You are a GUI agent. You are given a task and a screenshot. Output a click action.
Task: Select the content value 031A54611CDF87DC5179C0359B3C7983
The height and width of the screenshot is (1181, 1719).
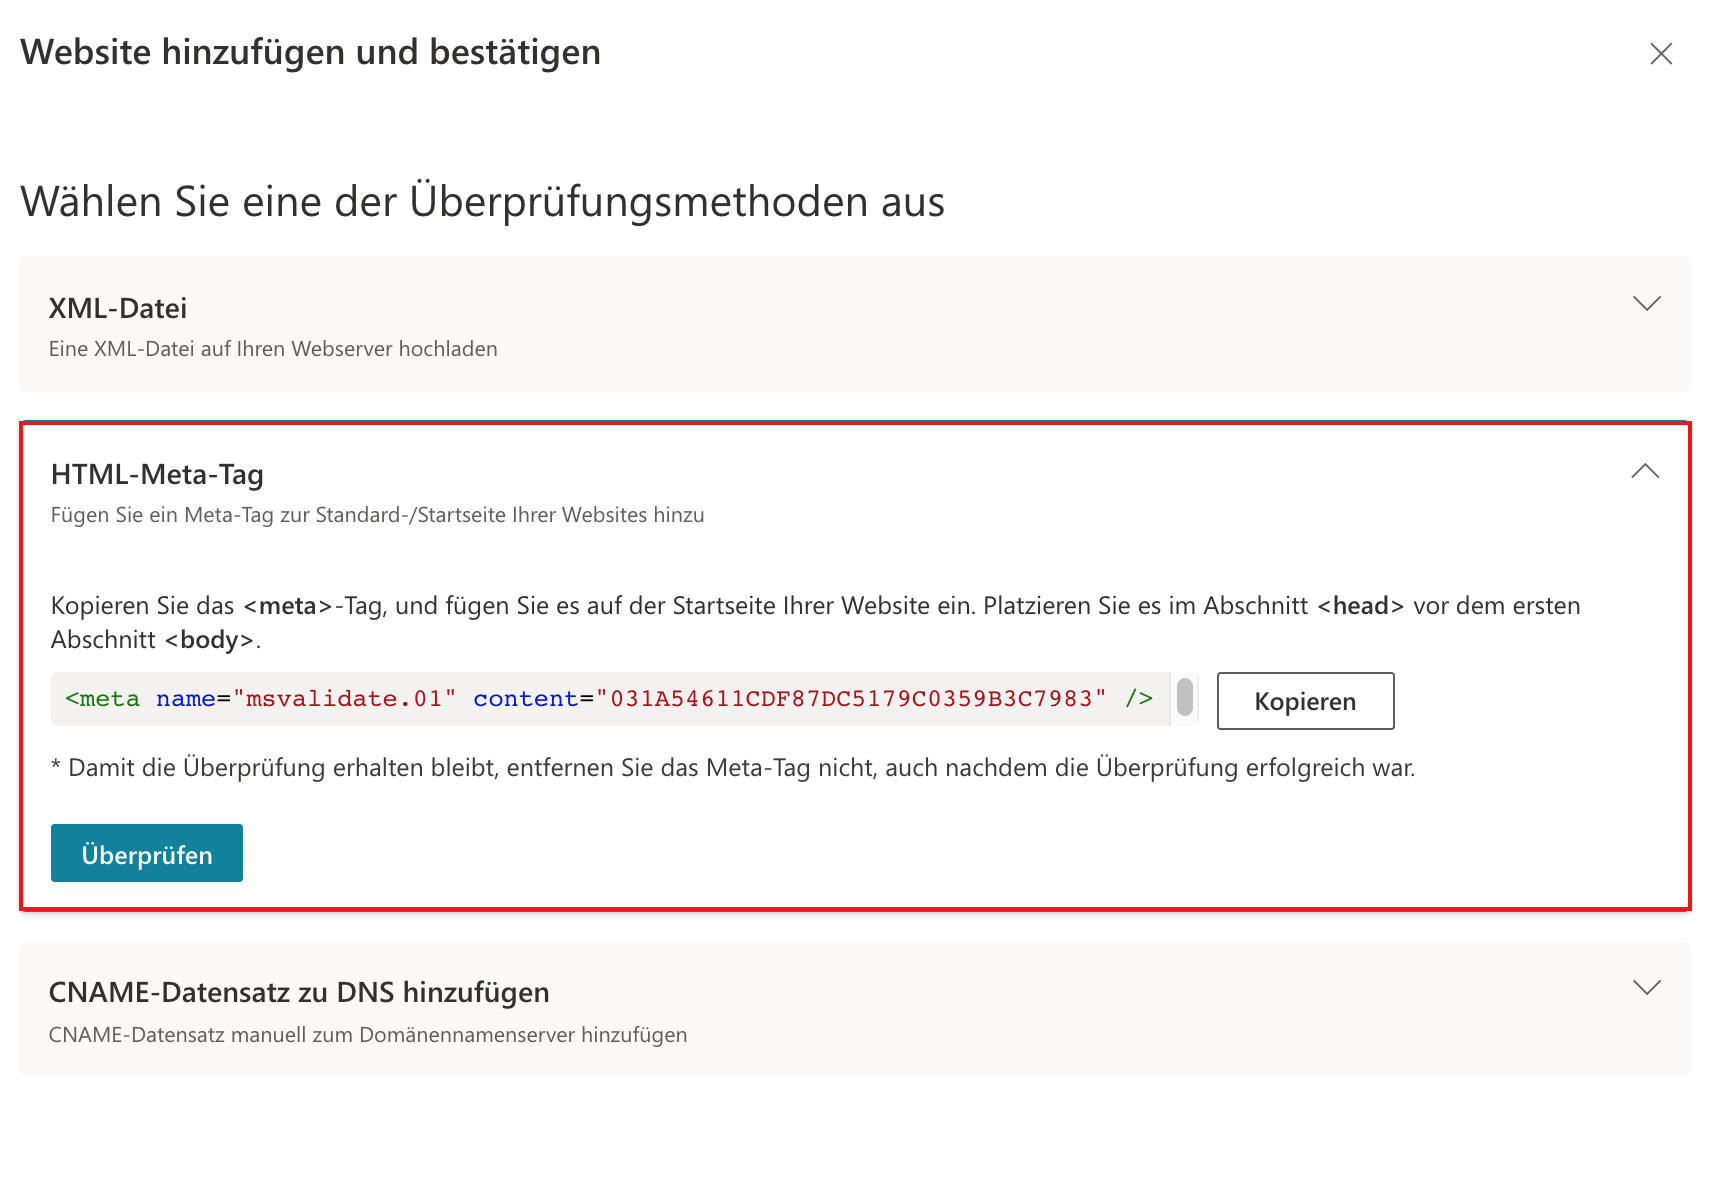click(x=849, y=698)
